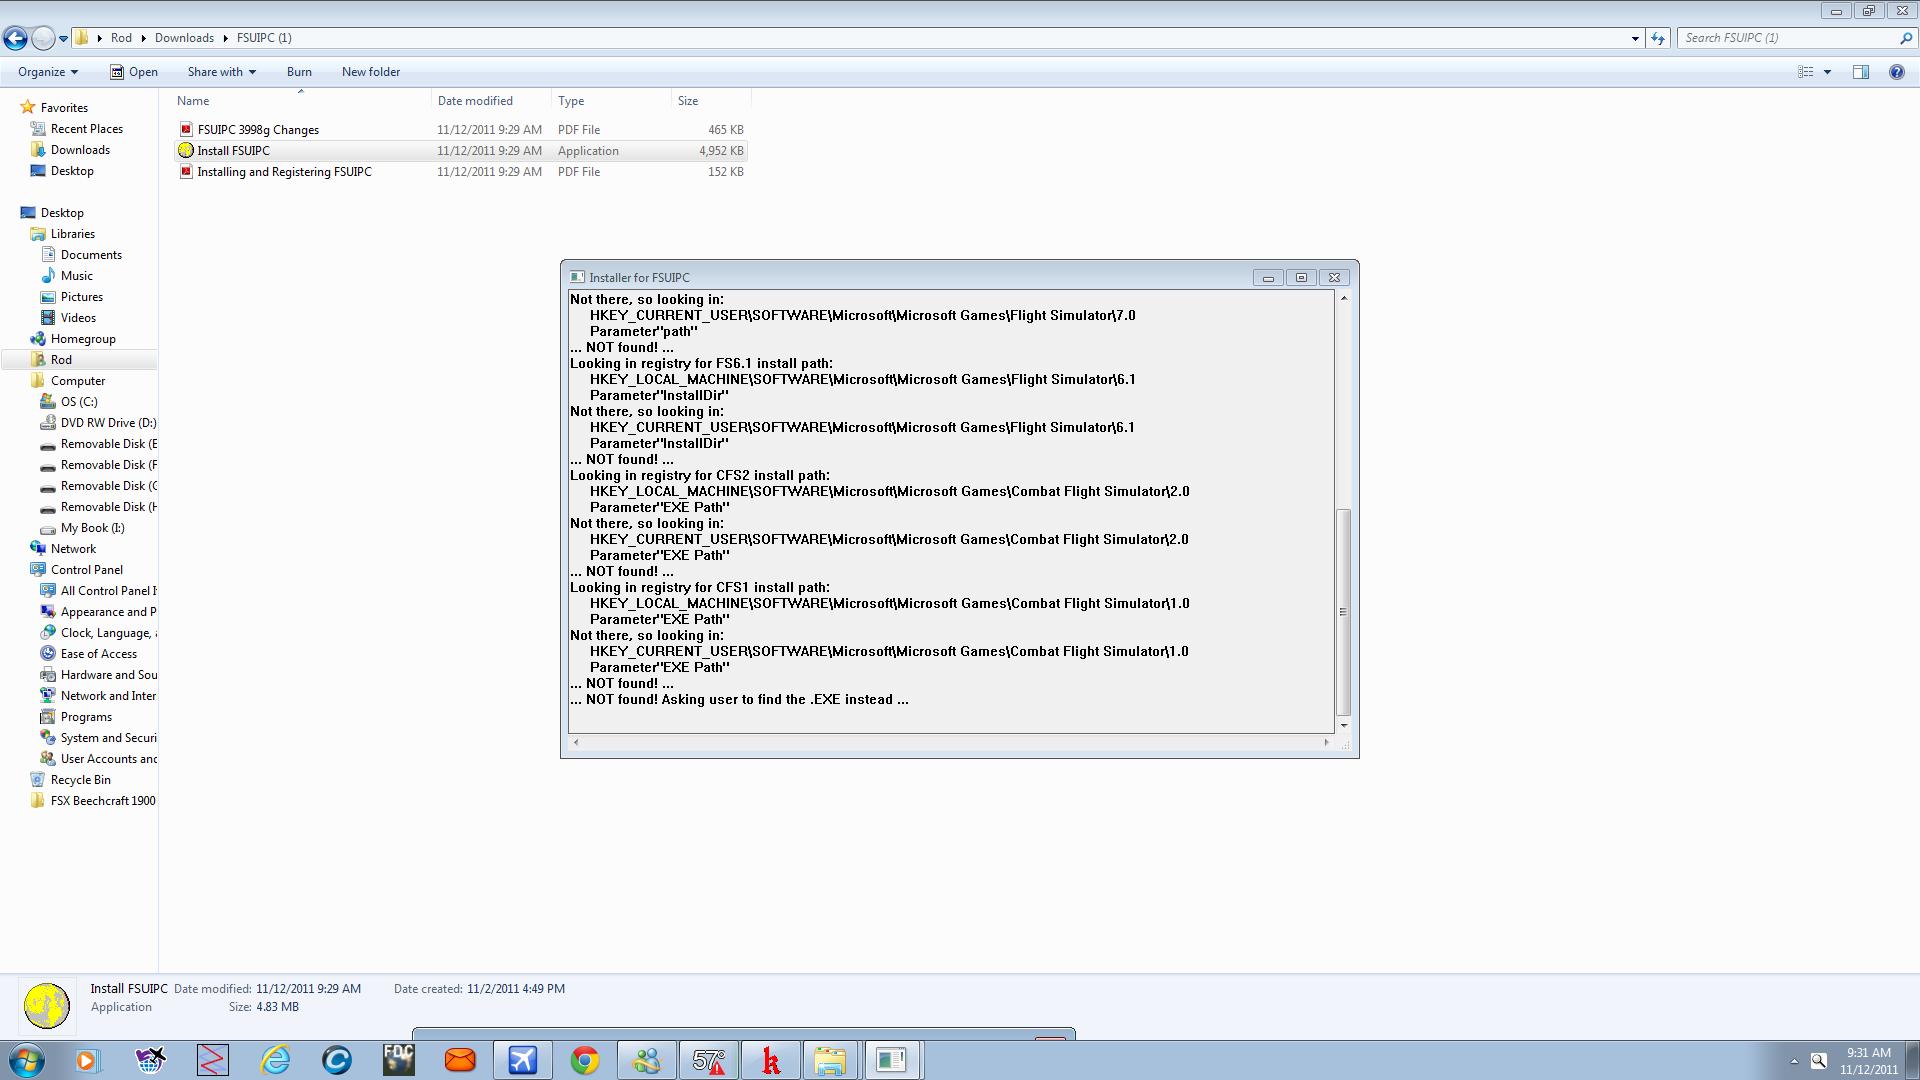The width and height of the screenshot is (1920, 1080).
Task: Open DVD RW Drive (D:)
Action: (108, 423)
